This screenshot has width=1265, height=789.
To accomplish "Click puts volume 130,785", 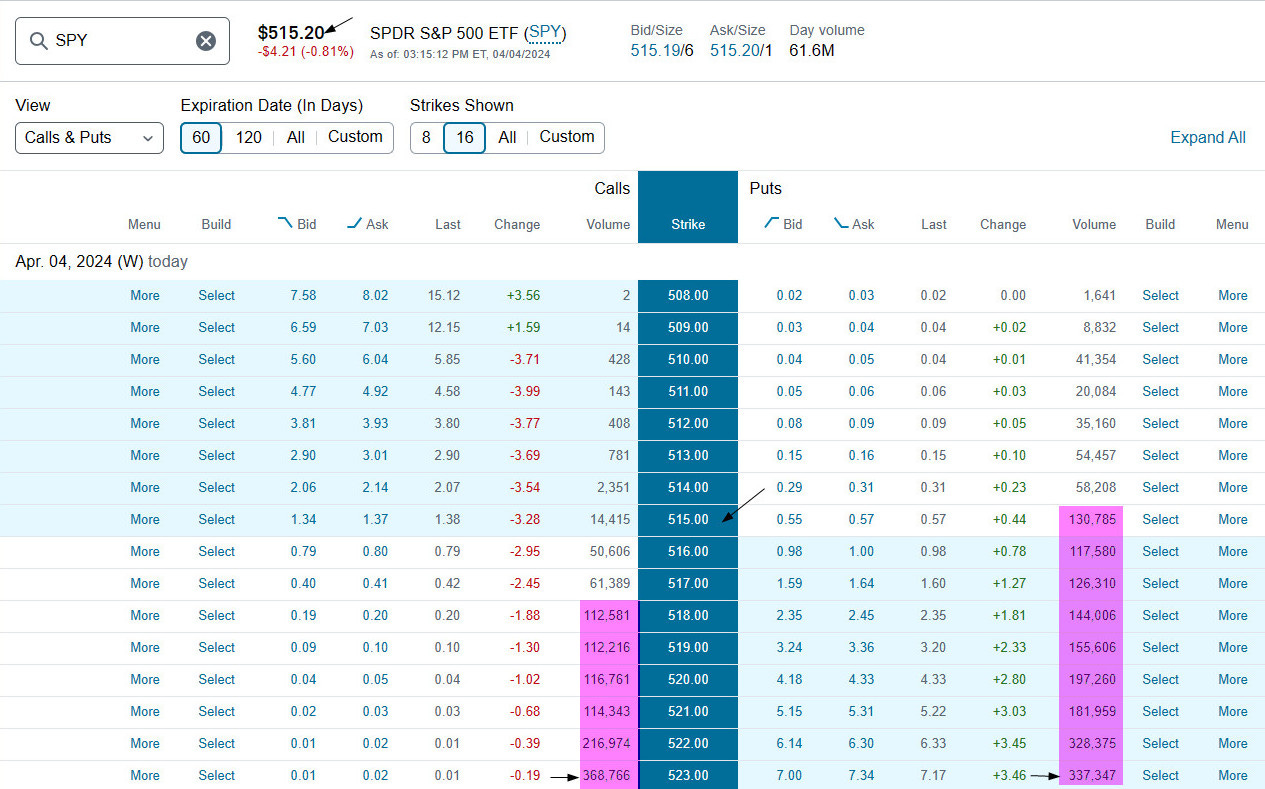I will tap(1094, 520).
